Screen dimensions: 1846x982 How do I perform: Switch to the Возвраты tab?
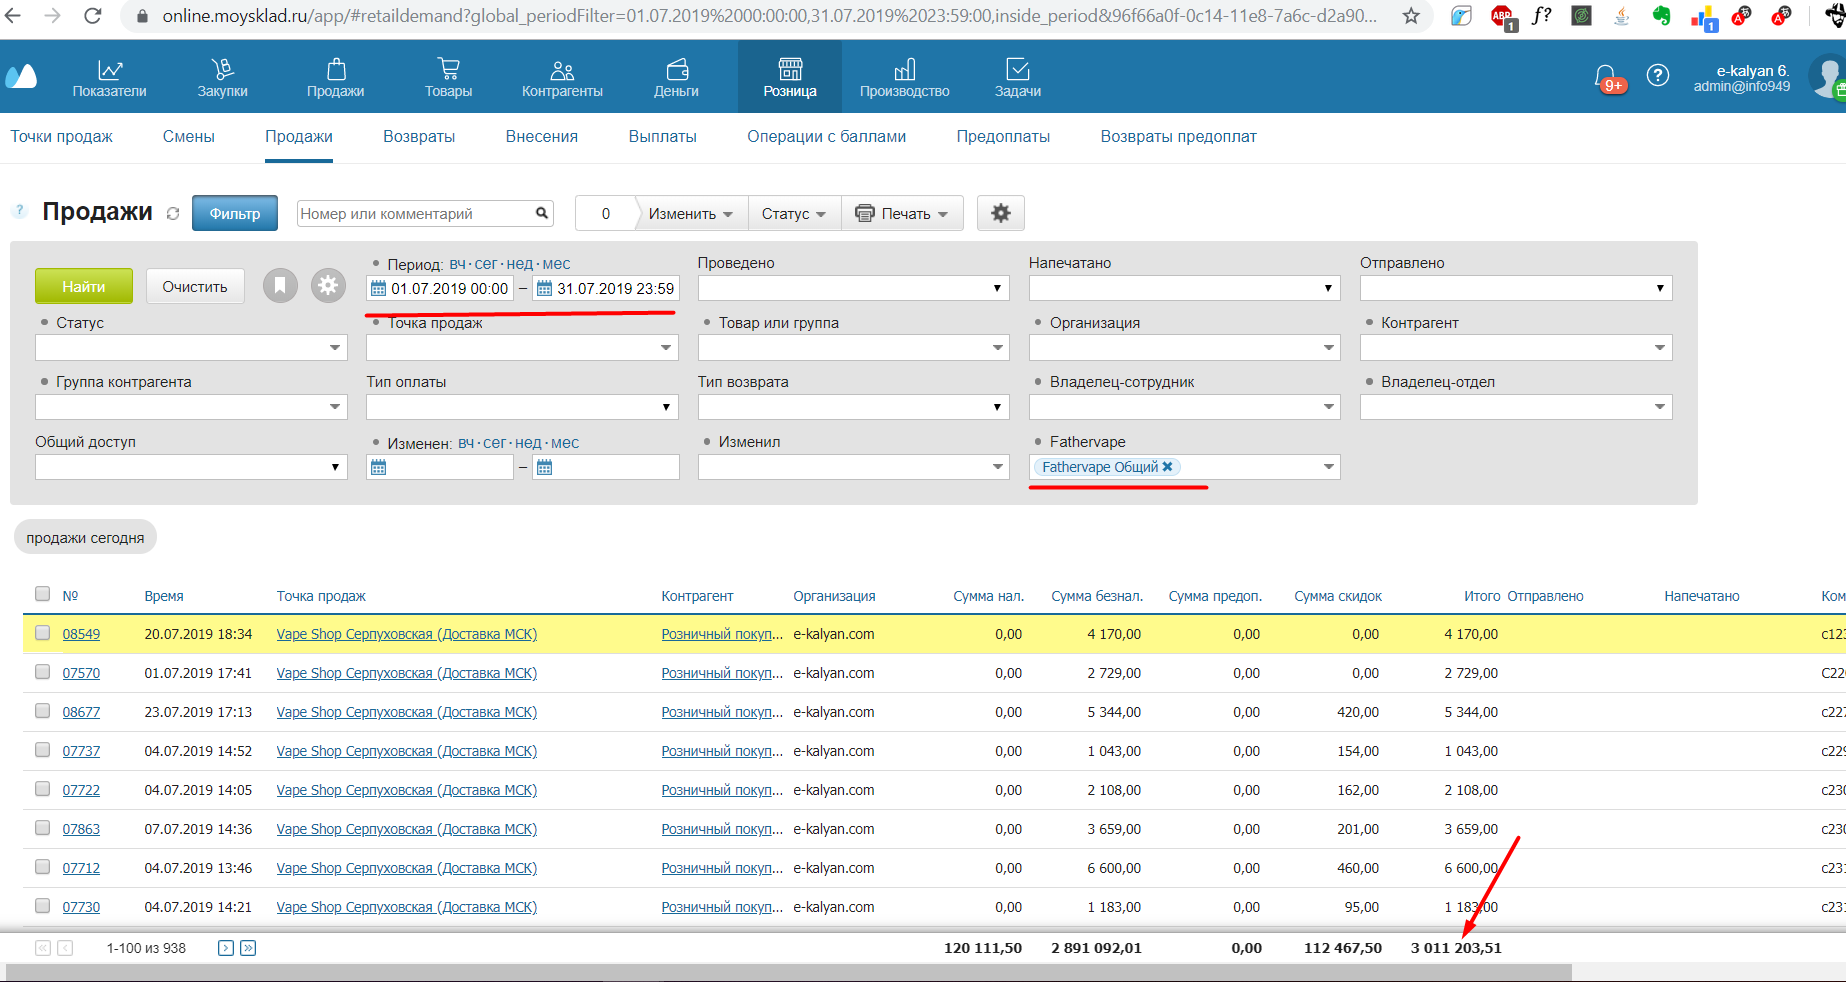click(419, 137)
